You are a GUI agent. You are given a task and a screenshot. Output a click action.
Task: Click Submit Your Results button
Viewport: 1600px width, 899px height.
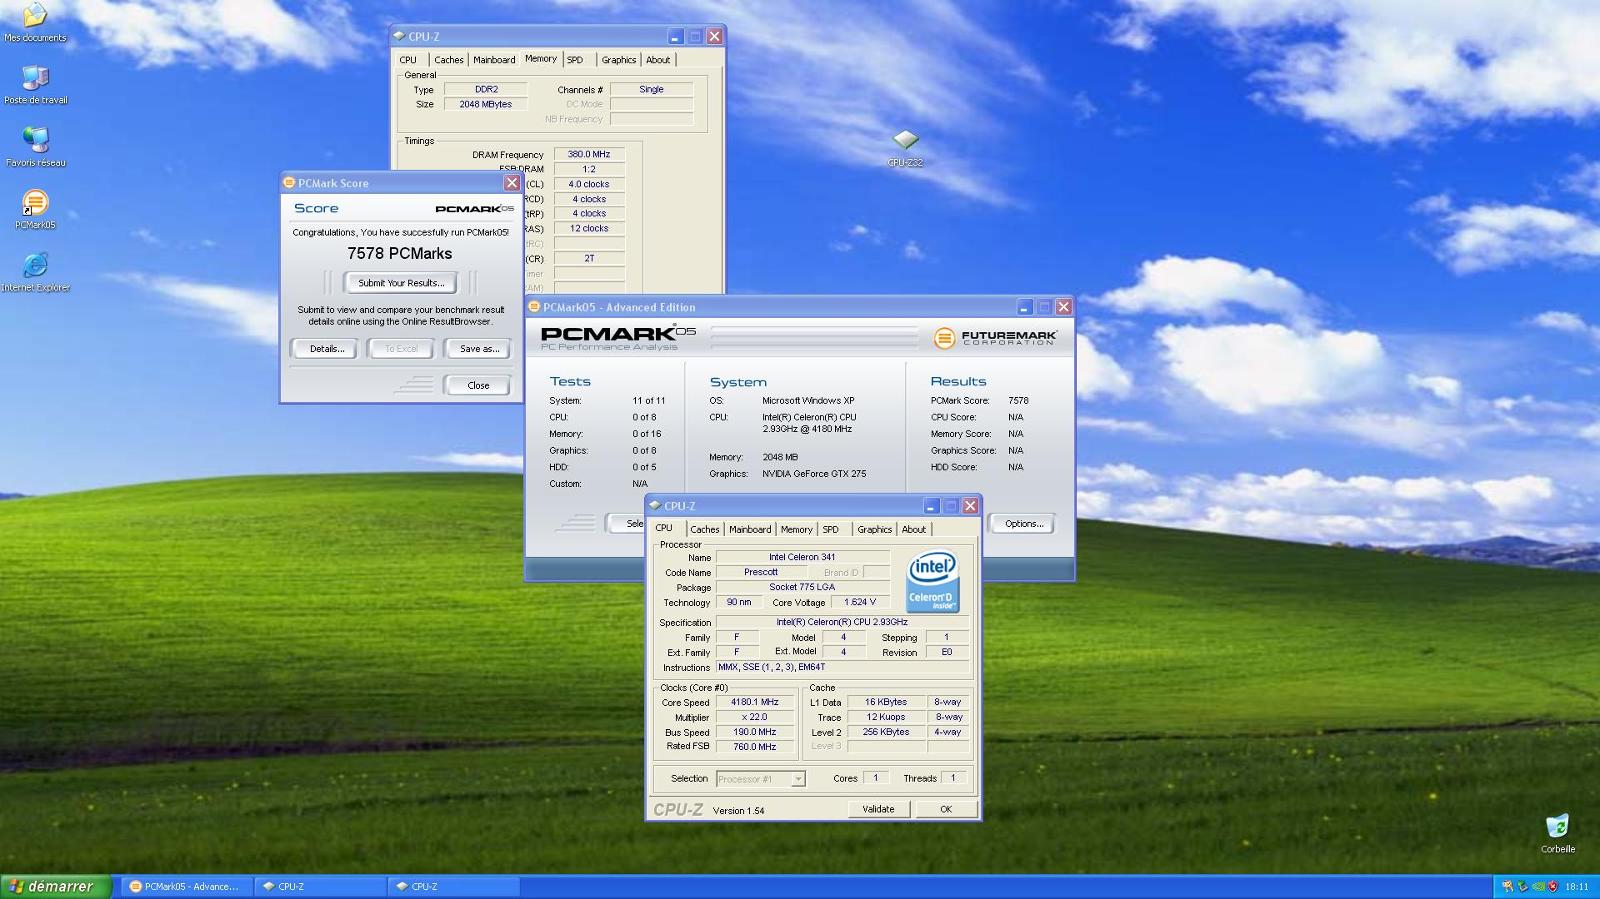[x=401, y=283]
